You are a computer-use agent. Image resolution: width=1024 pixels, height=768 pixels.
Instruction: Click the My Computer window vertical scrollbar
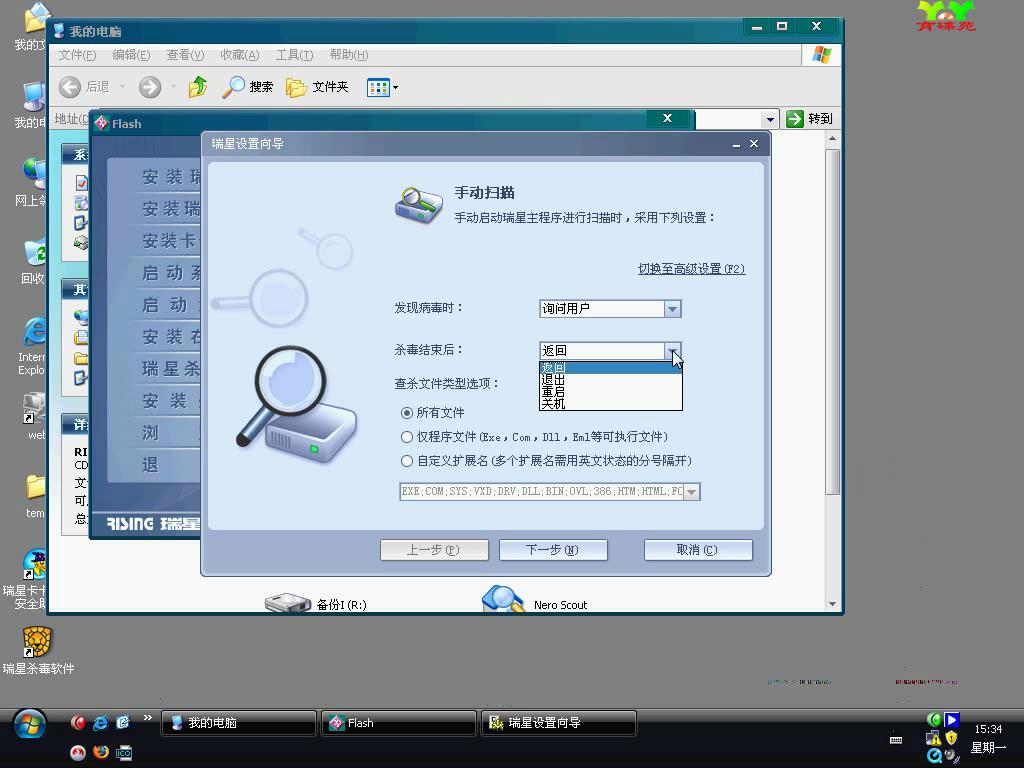tap(832, 320)
